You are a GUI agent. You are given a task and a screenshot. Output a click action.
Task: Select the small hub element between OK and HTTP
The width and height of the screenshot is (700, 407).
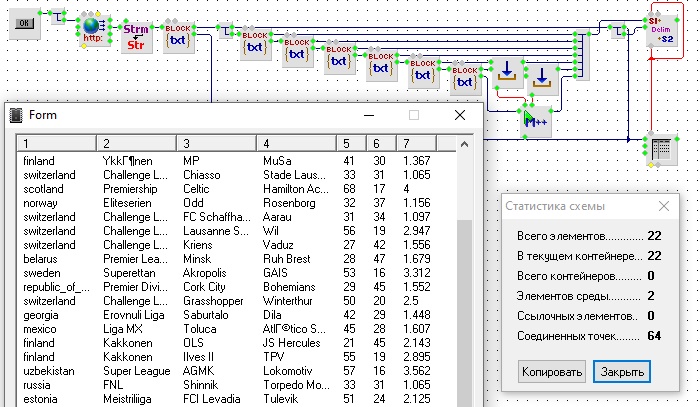coord(58,18)
